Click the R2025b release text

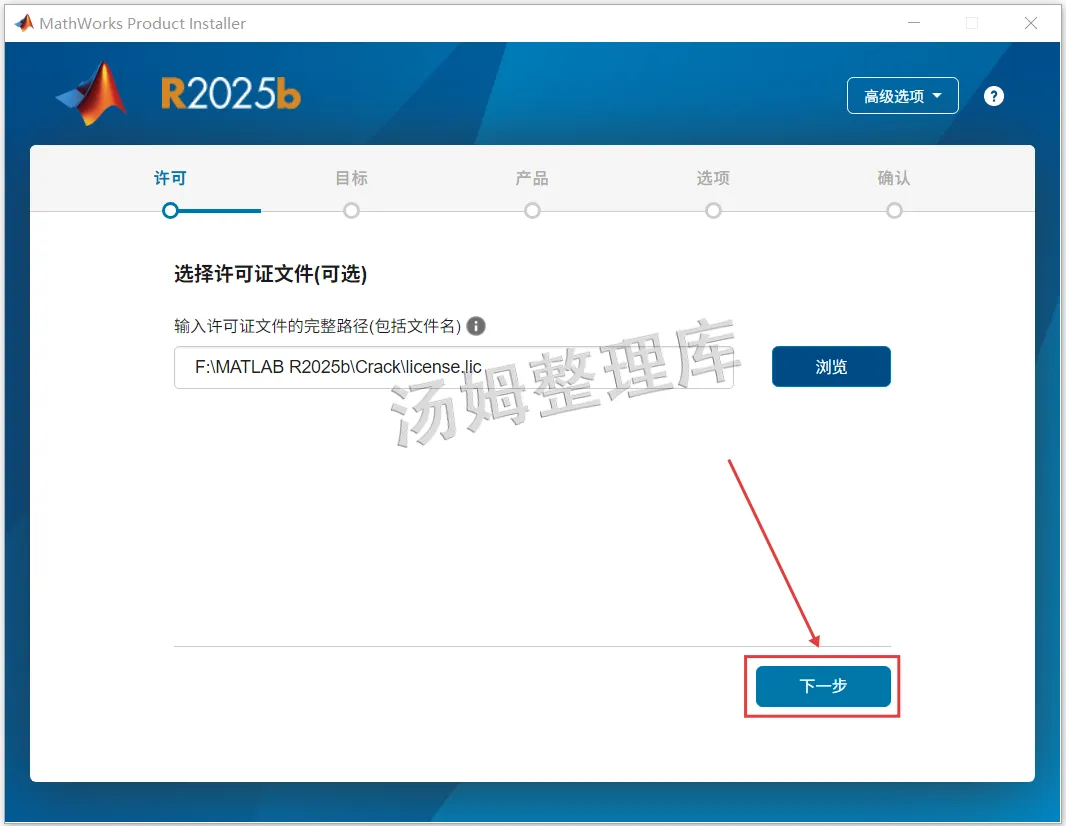point(230,94)
